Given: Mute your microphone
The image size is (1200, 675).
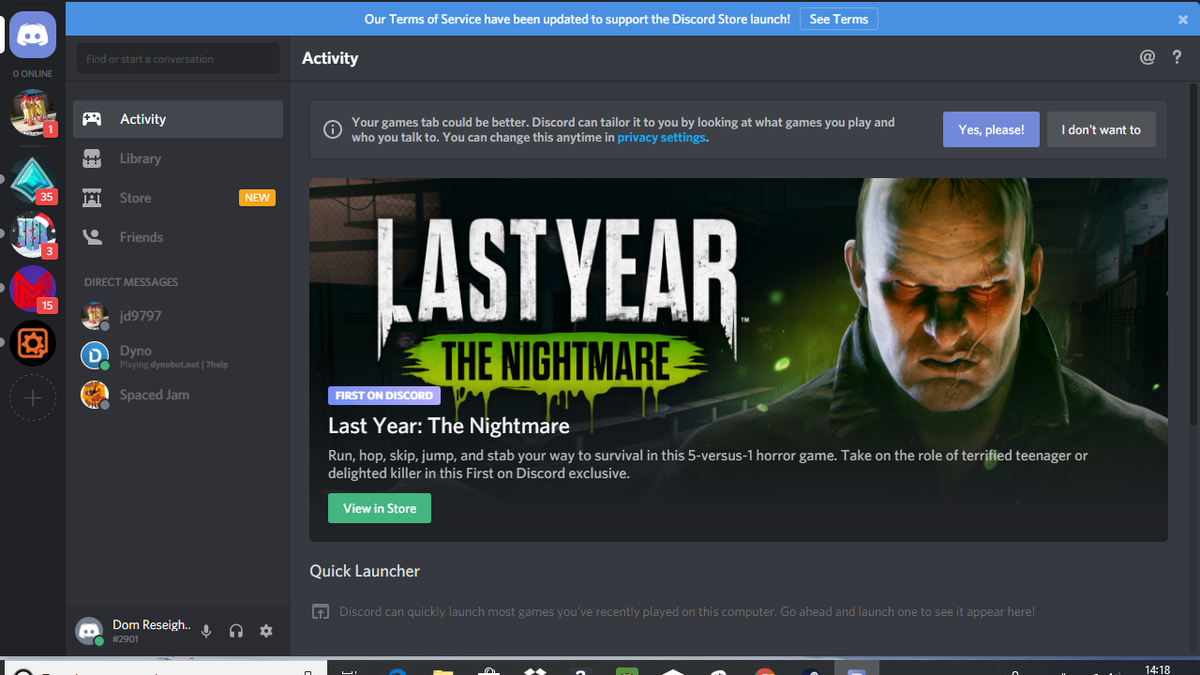Looking at the screenshot, I should point(206,630).
